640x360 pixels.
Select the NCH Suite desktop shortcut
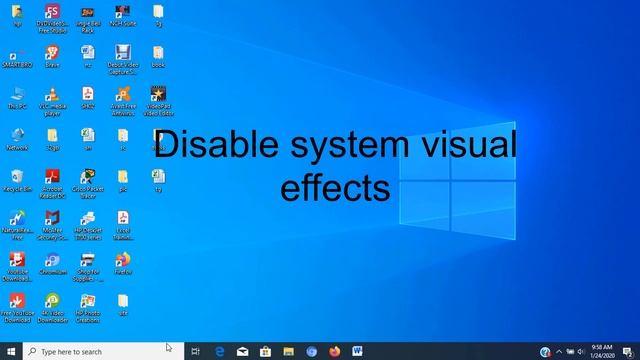coord(123,16)
